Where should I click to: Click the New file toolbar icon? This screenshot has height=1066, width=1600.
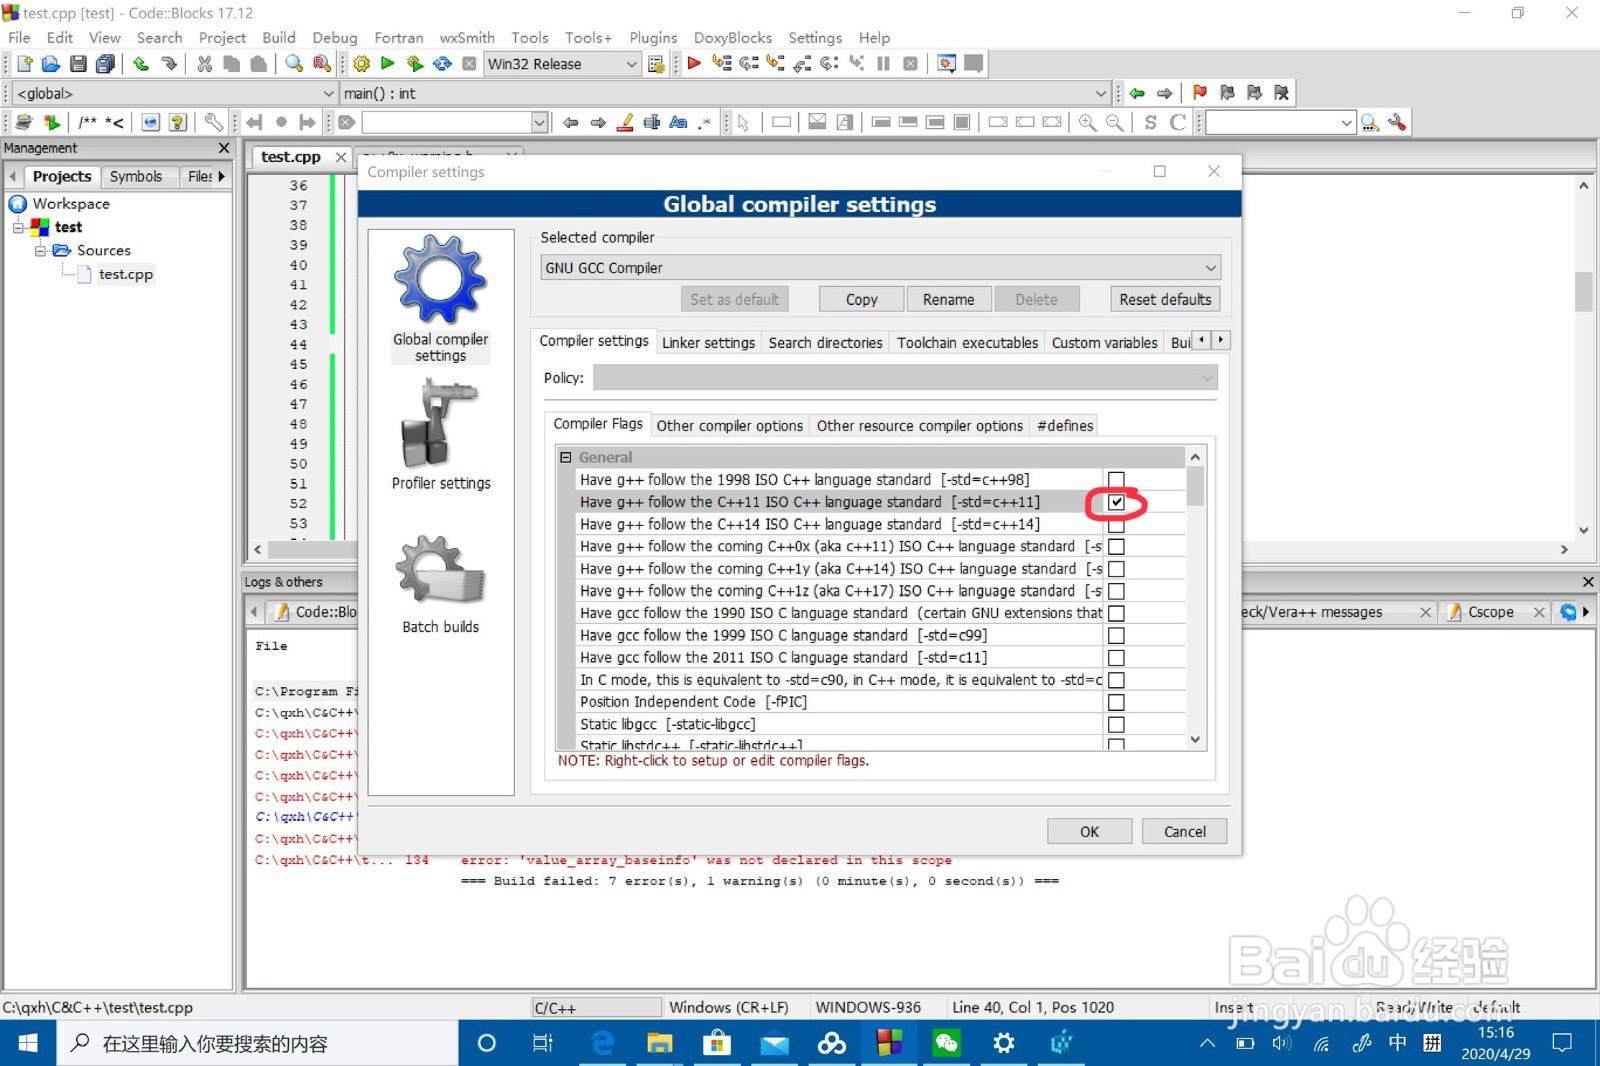click(24, 64)
